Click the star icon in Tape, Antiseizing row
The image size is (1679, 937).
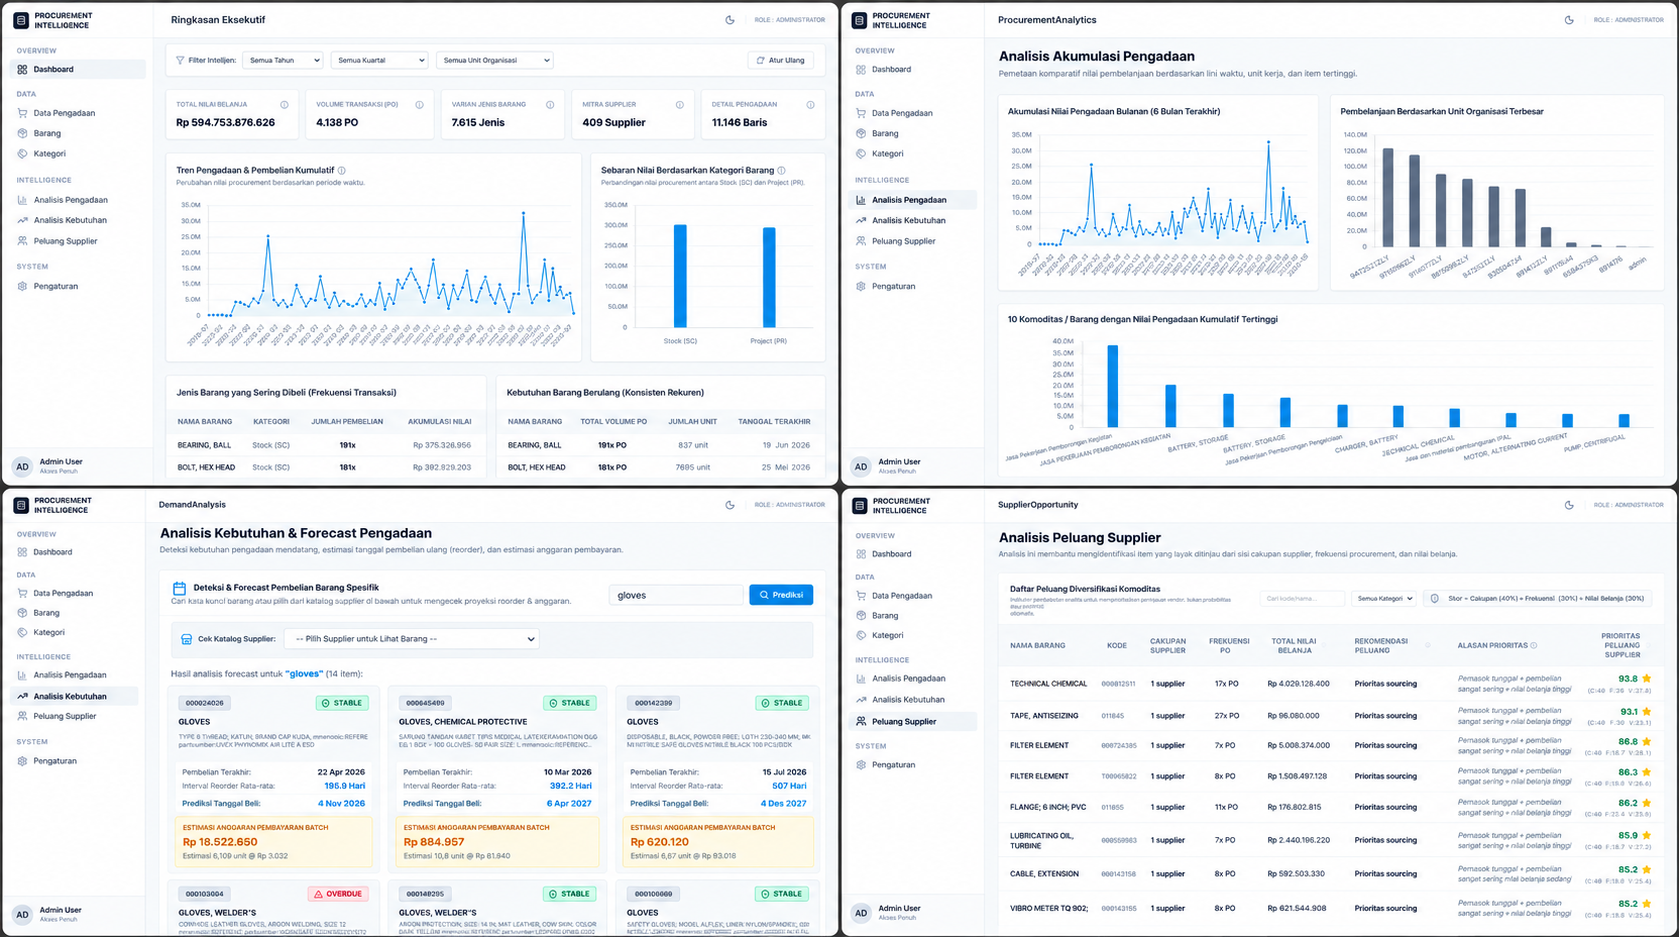[x=1646, y=712]
